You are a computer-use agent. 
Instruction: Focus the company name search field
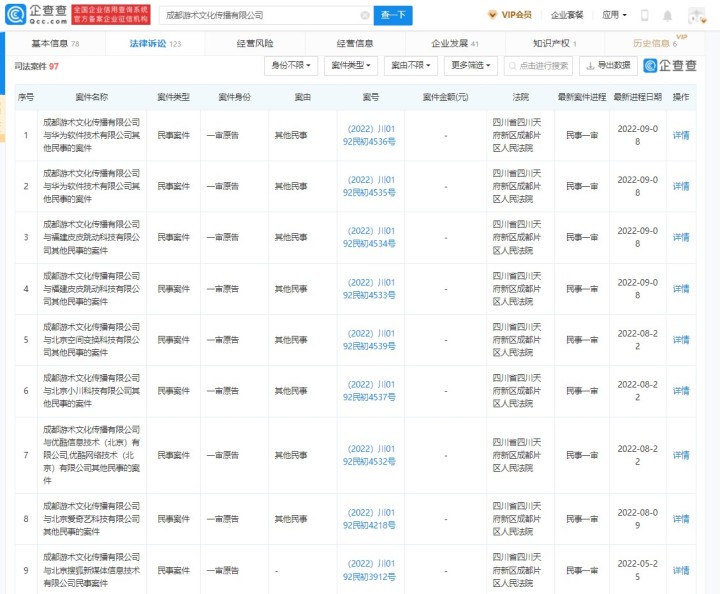(266, 15)
